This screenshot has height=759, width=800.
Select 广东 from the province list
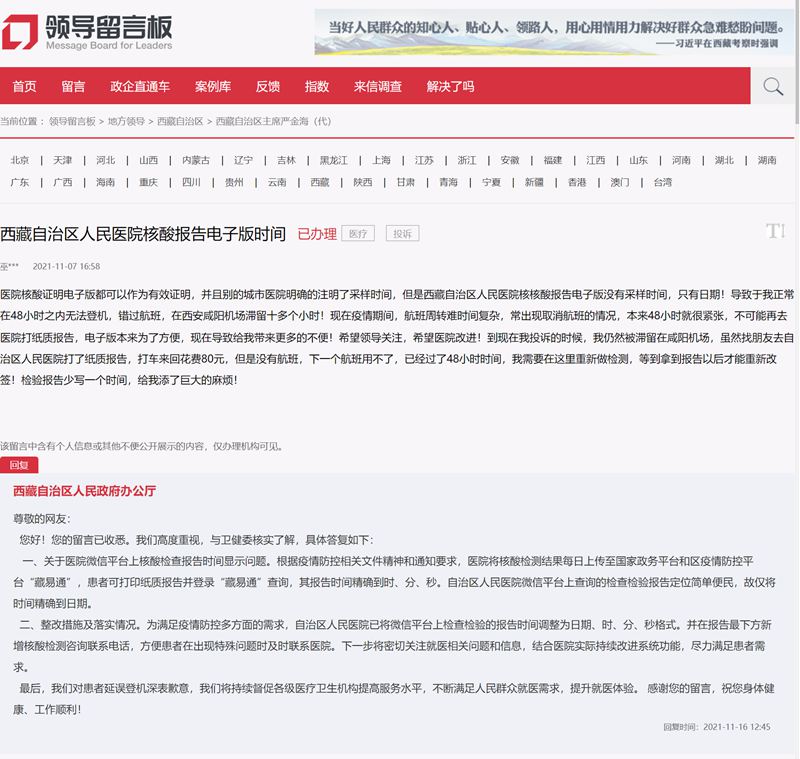(x=20, y=182)
